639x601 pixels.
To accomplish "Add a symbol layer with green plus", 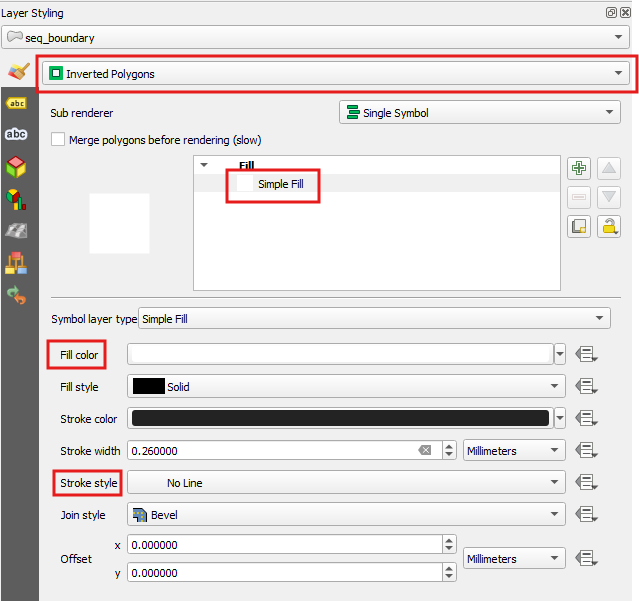I will (579, 168).
